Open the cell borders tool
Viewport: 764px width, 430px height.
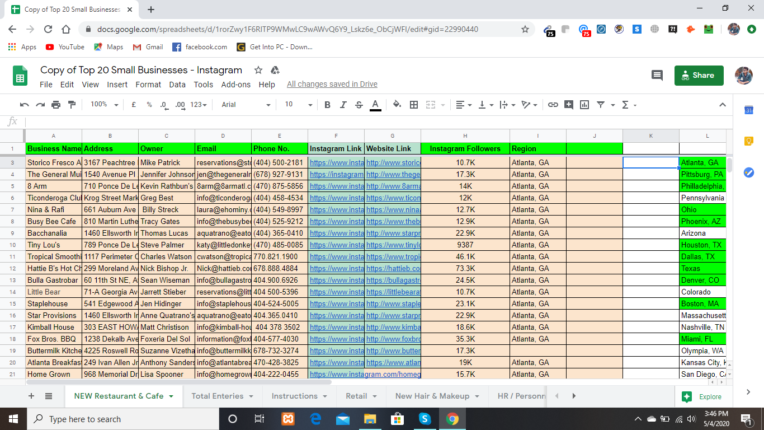coord(414,105)
